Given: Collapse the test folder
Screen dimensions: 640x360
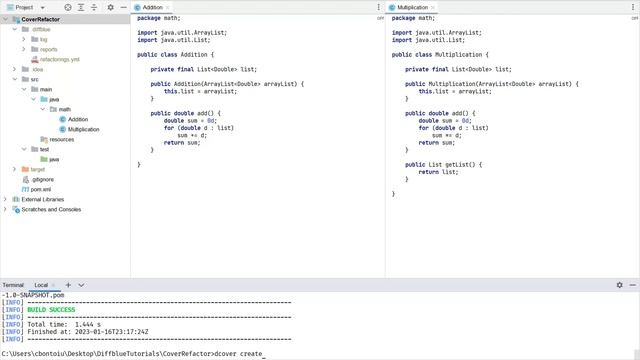Looking at the screenshot, I should 24,149.
